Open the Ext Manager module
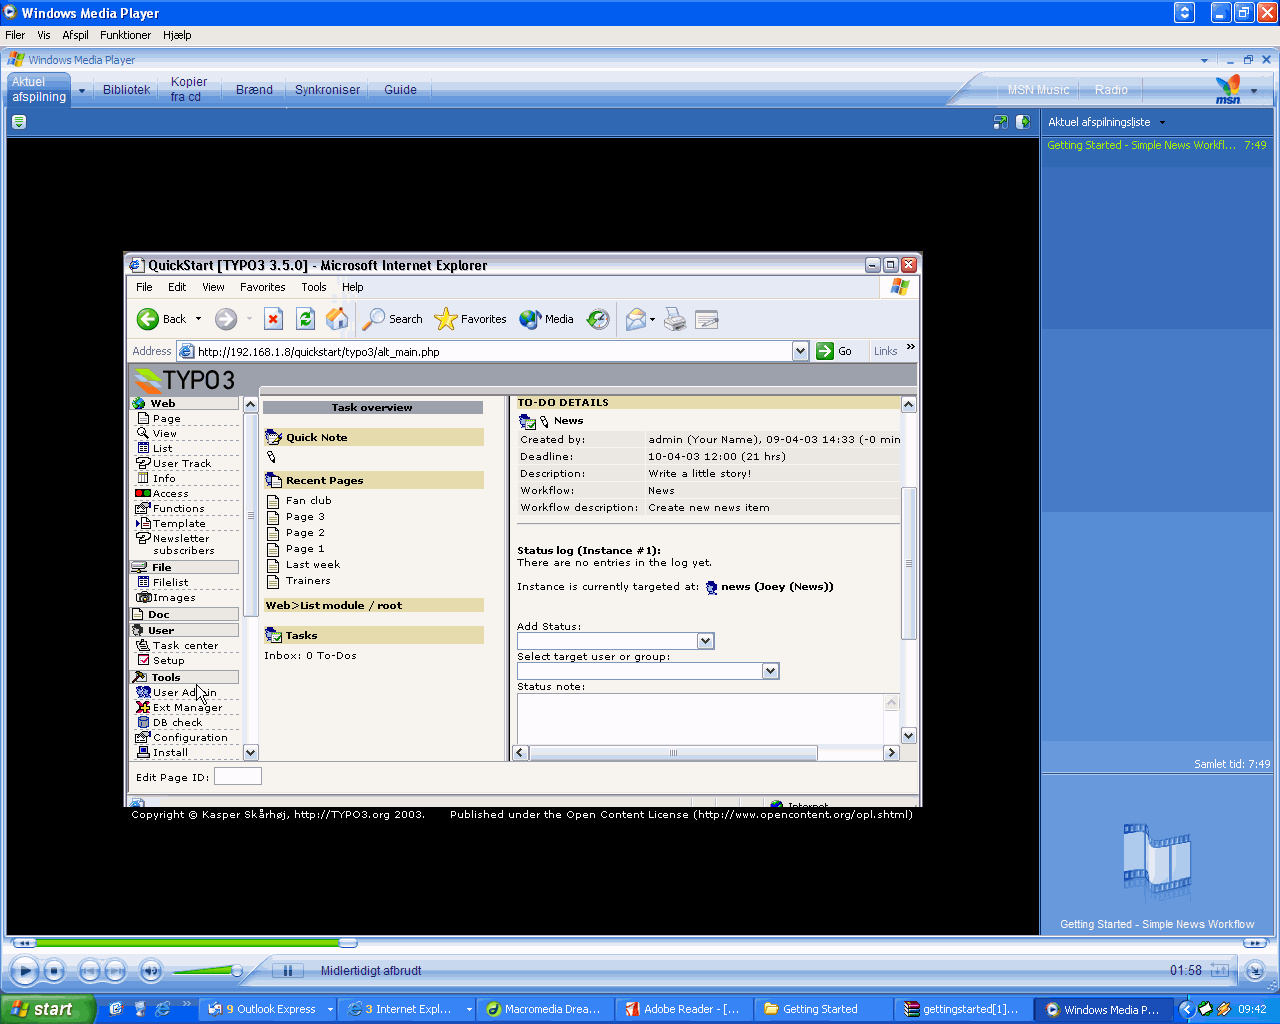 [187, 708]
